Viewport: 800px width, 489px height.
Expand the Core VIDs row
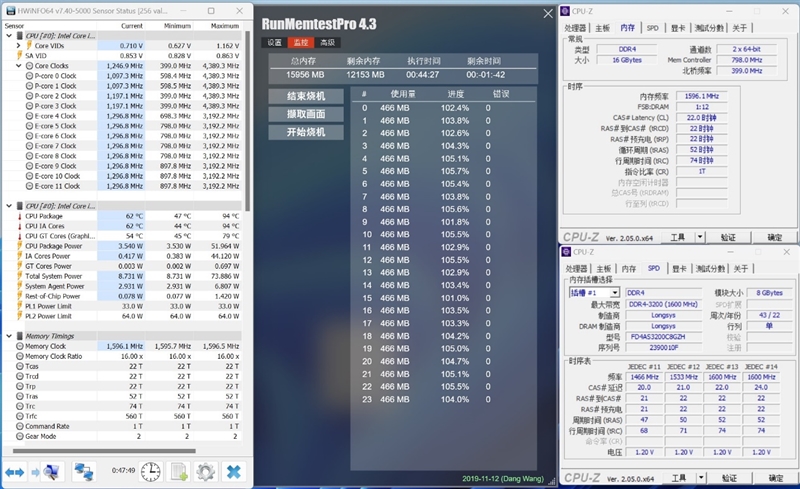pyautogui.click(x=19, y=45)
